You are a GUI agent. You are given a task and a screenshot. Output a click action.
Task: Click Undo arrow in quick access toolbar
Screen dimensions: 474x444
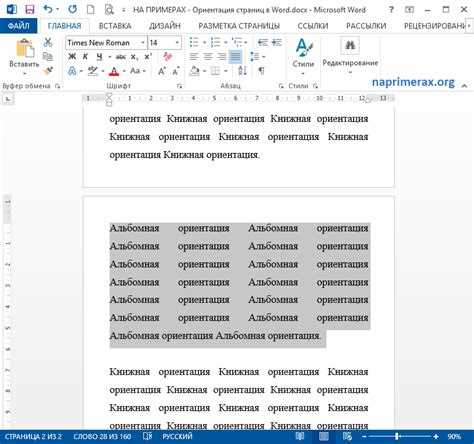pyautogui.click(x=48, y=9)
